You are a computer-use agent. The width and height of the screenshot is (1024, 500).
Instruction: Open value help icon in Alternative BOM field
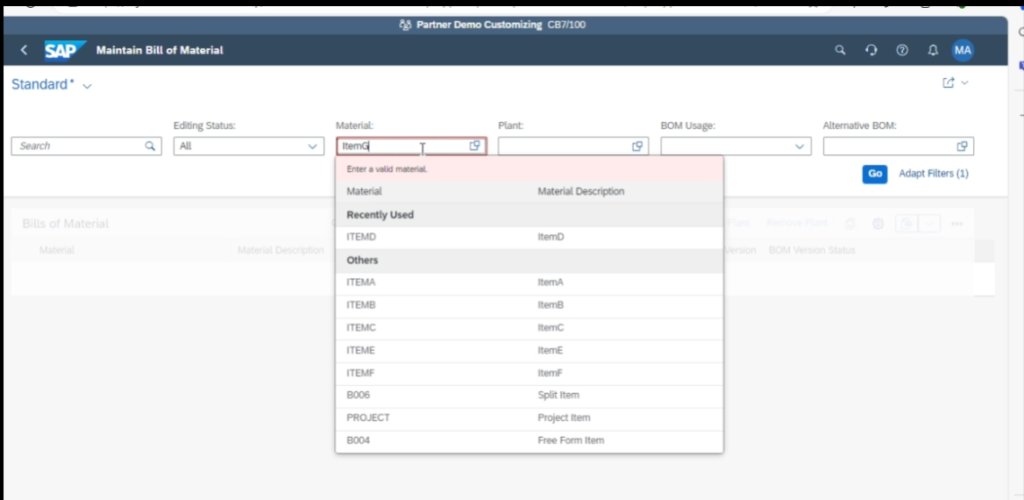(962, 146)
